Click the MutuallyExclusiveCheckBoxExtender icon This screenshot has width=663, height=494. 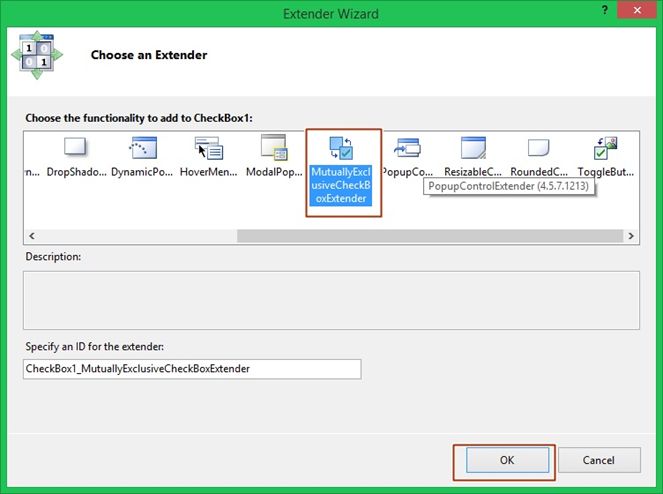coord(341,148)
